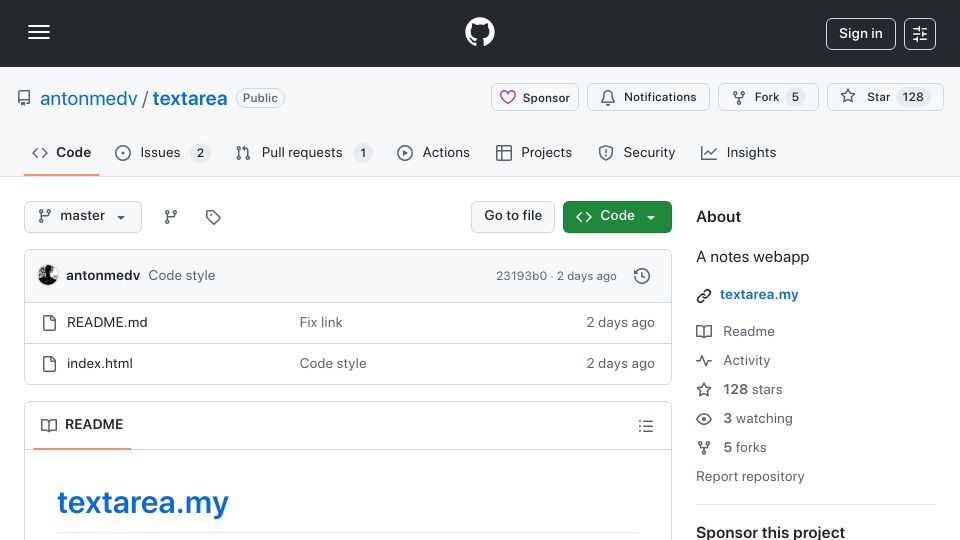Screen dimensions: 960x540
Task: Expand the green Code dropdown
Action: pos(617,217)
